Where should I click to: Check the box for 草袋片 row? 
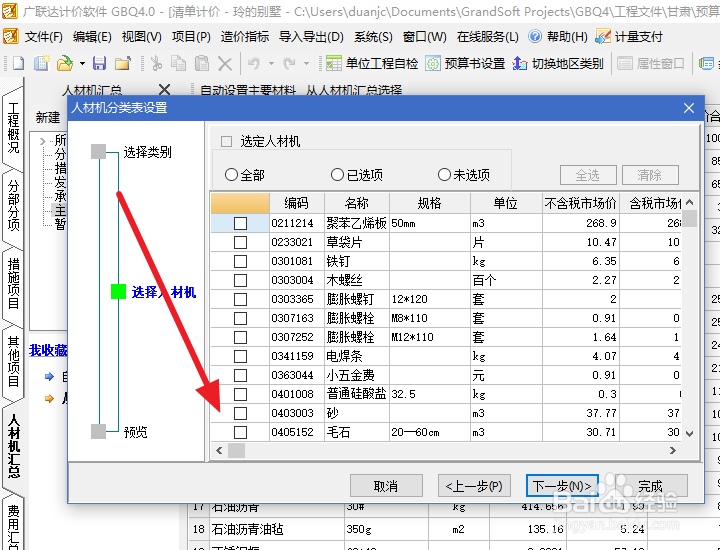click(240, 242)
